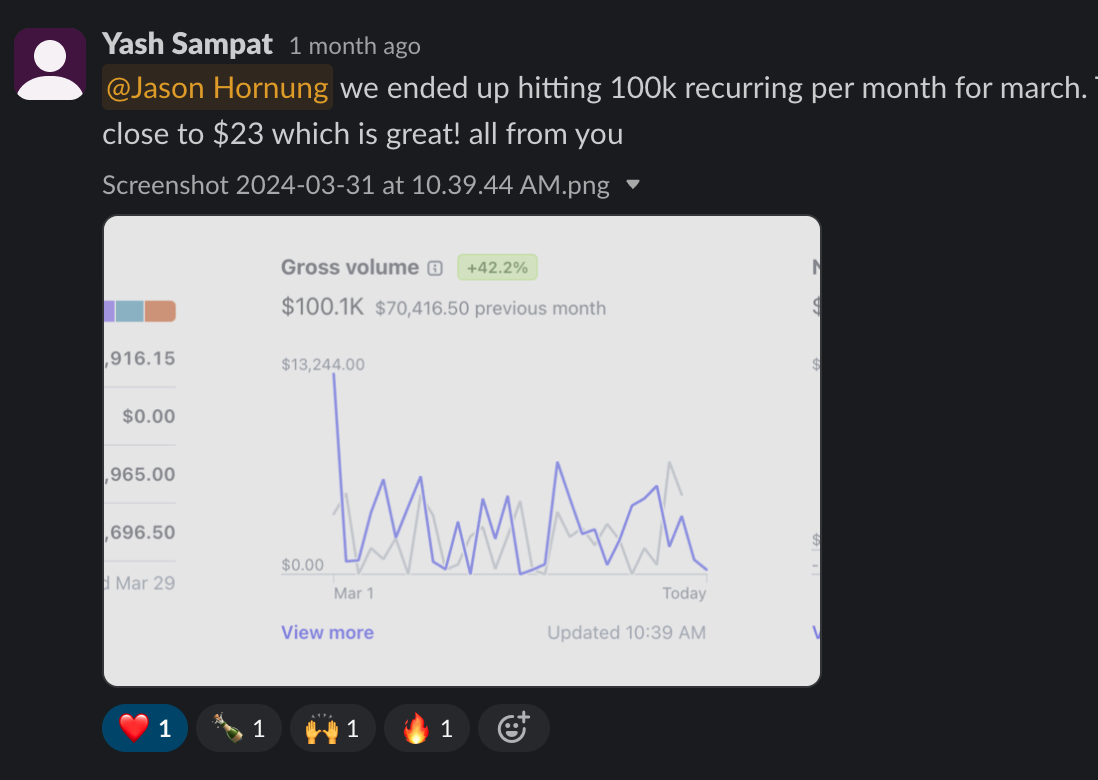The width and height of the screenshot is (1098, 780).
Task: Click the green +42.2% badge
Action: click(x=498, y=267)
